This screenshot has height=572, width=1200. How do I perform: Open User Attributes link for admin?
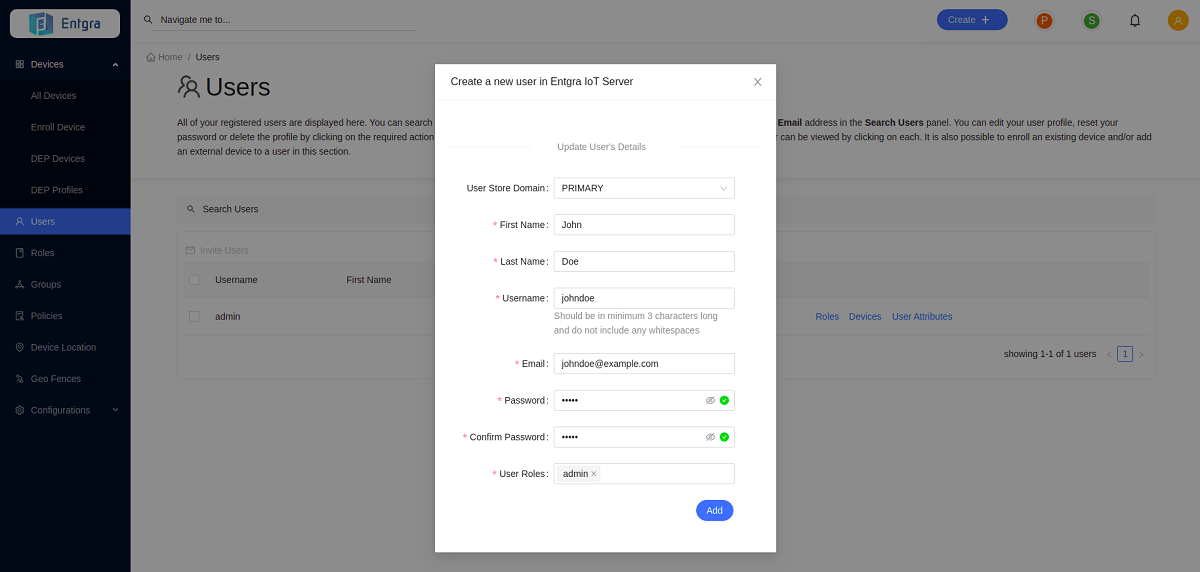coord(922,316)
